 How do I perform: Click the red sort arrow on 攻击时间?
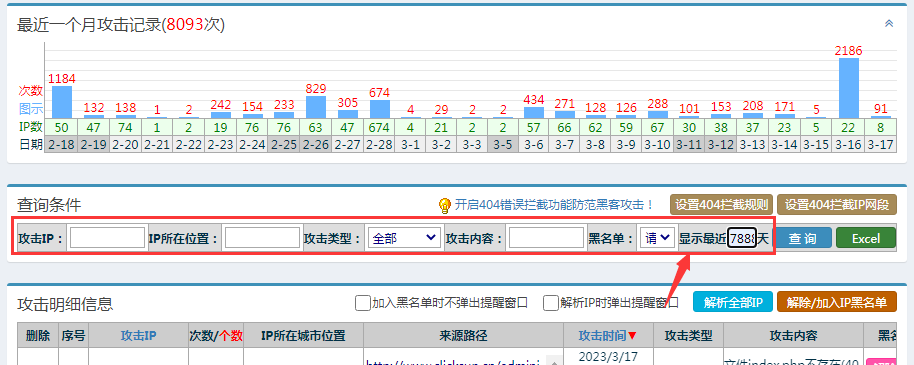(x=632, y=336)
